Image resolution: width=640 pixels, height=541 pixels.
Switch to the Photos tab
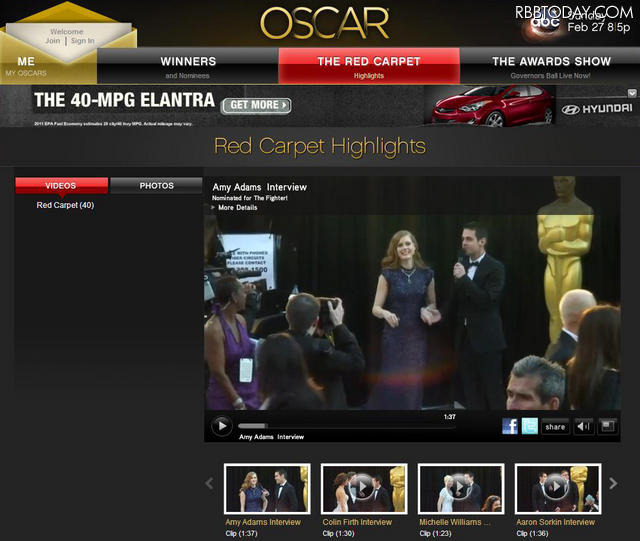click(156, 186)
